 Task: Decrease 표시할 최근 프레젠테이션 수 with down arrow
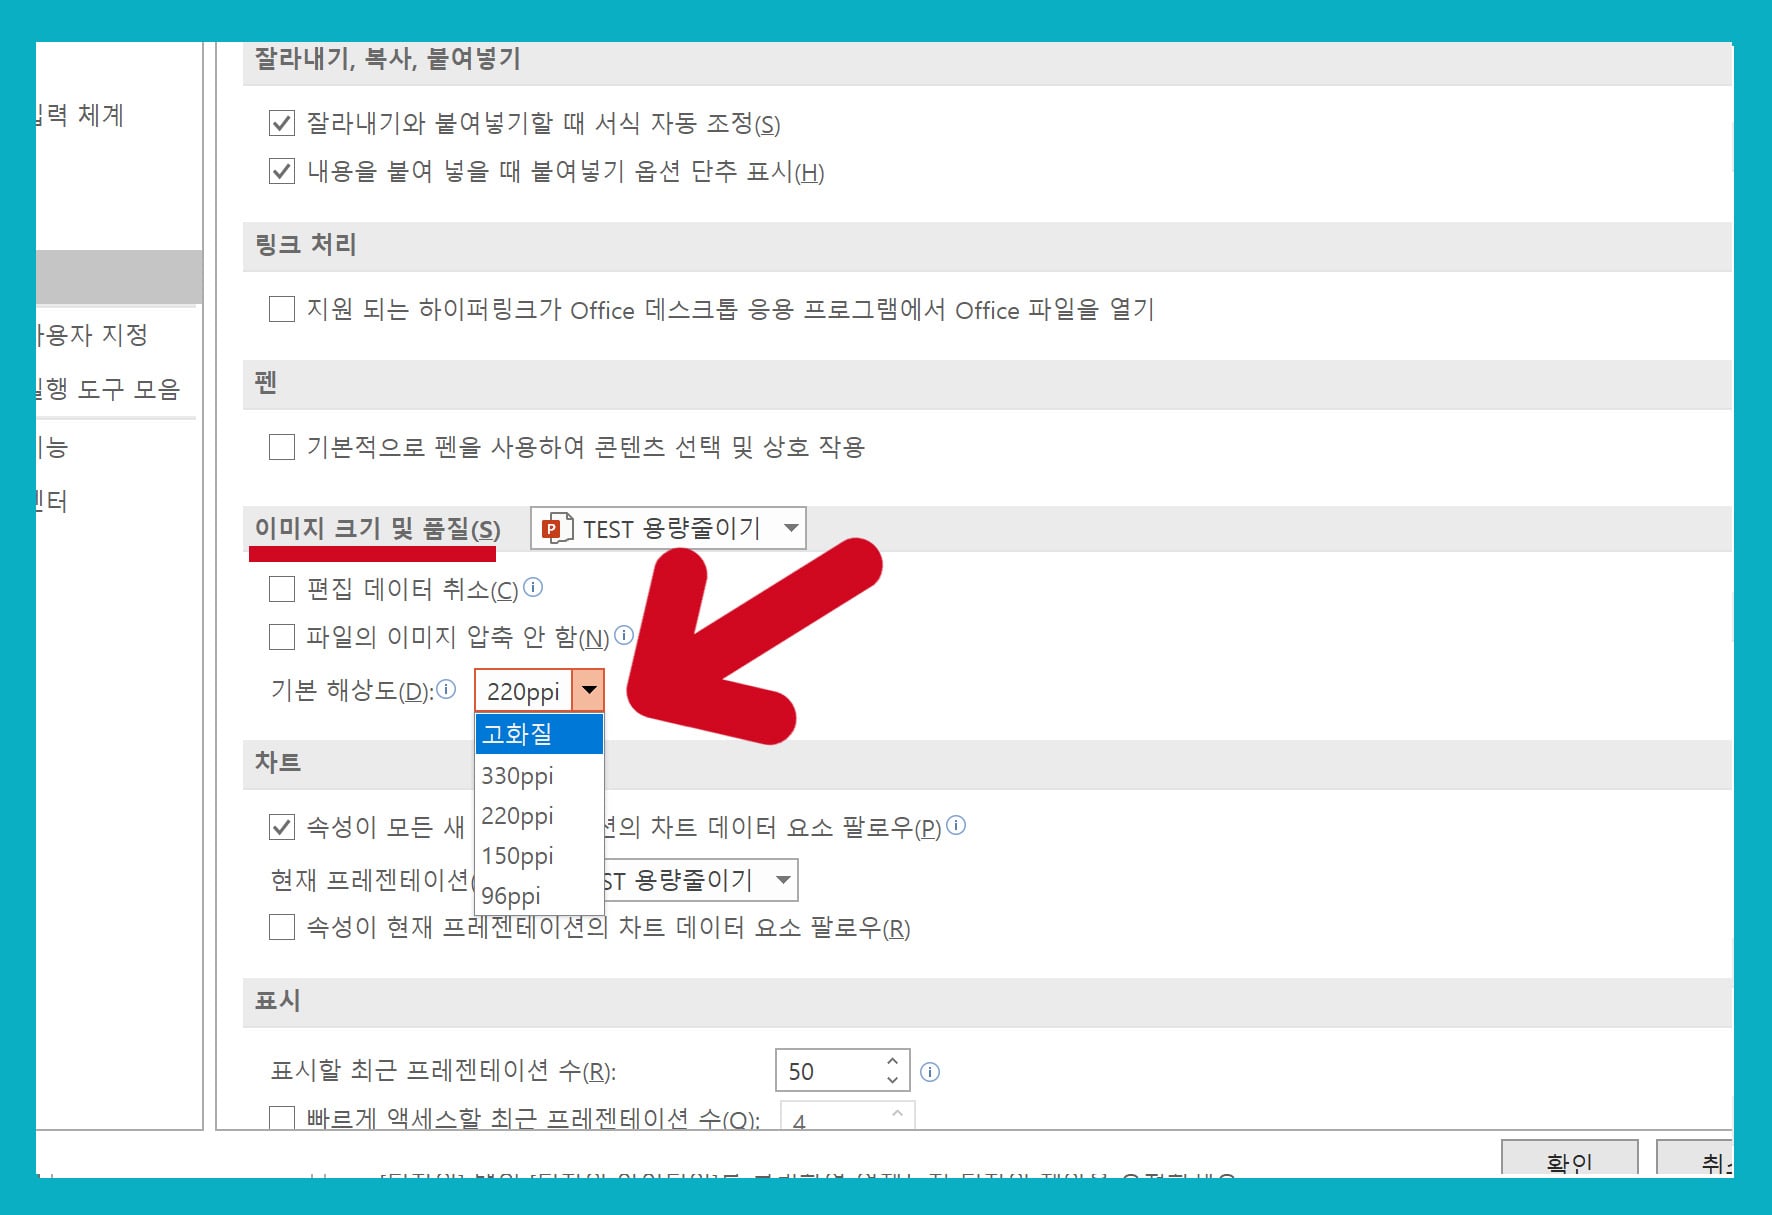(892, 1080)
